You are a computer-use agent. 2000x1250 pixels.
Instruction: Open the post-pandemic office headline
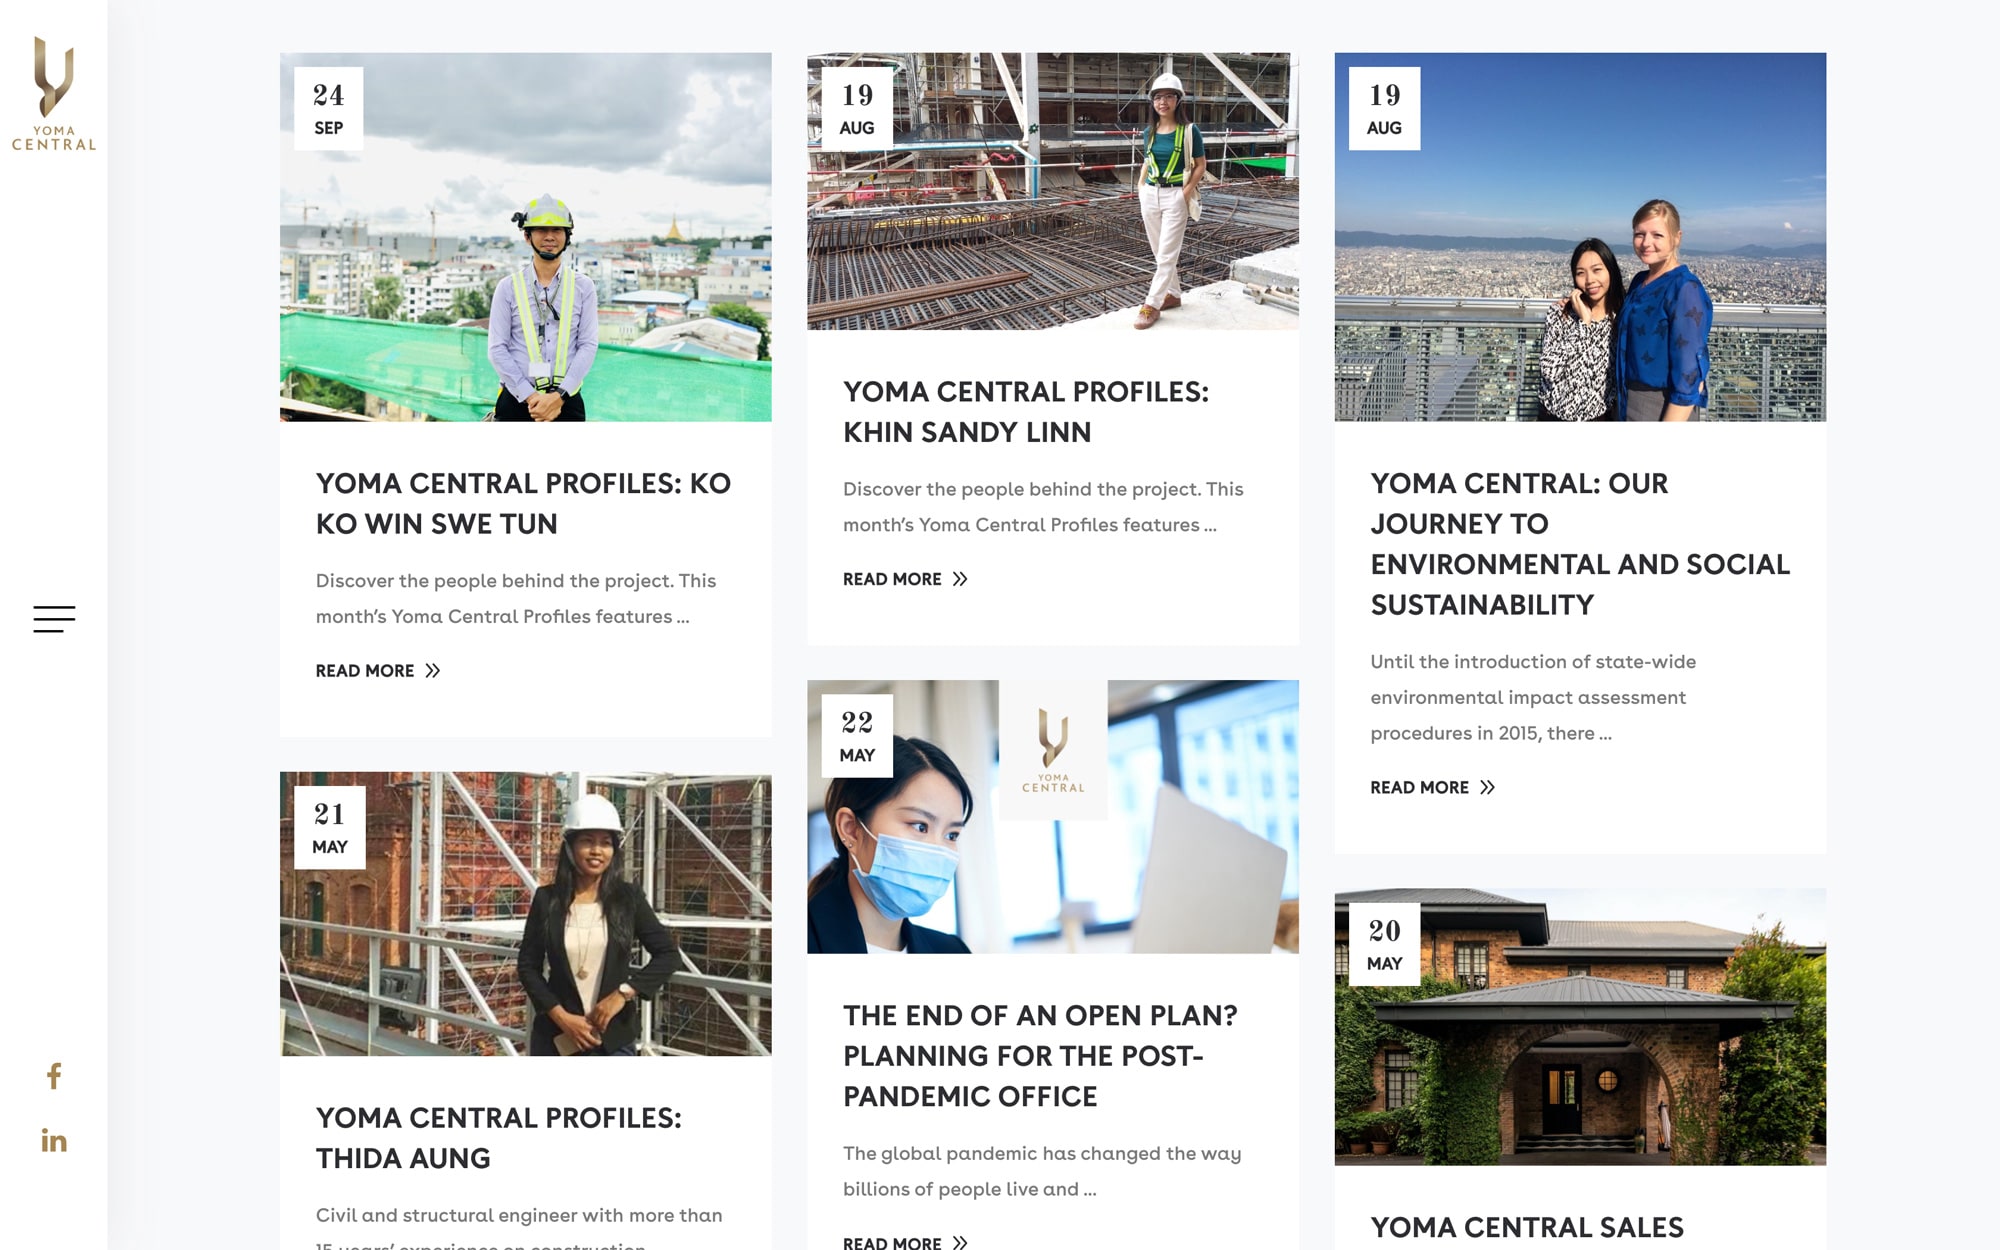coord(1040,1056)
